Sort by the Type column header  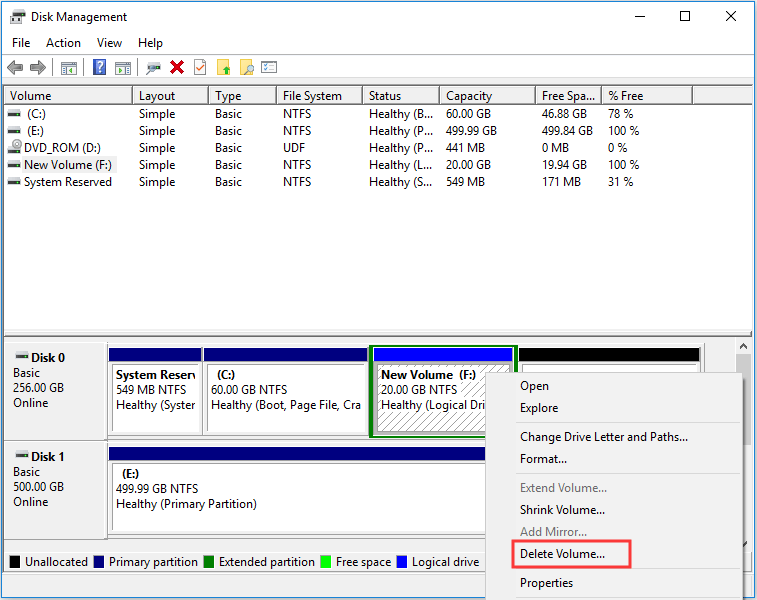242,96
